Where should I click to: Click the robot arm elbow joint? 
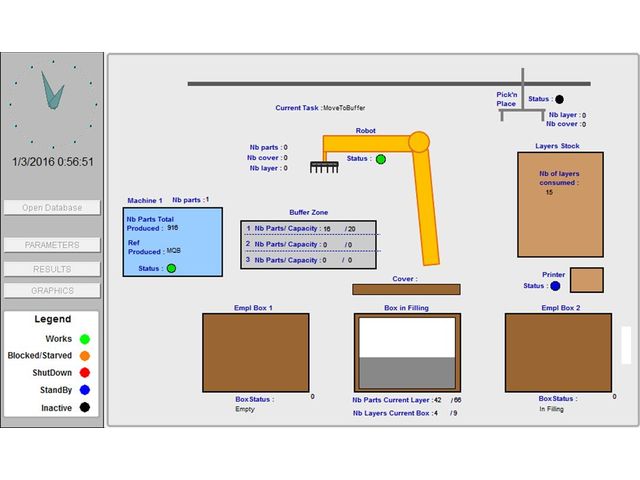tap(419, 141)
